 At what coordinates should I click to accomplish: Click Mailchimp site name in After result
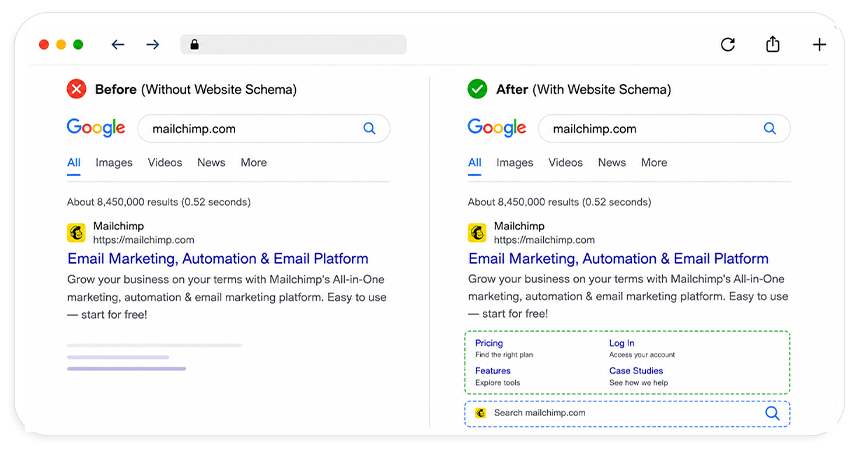click(519, 226)
